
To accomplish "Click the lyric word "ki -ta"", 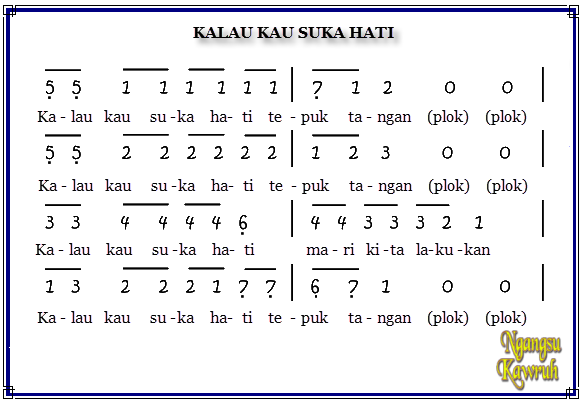I will [x=385, y=250].
